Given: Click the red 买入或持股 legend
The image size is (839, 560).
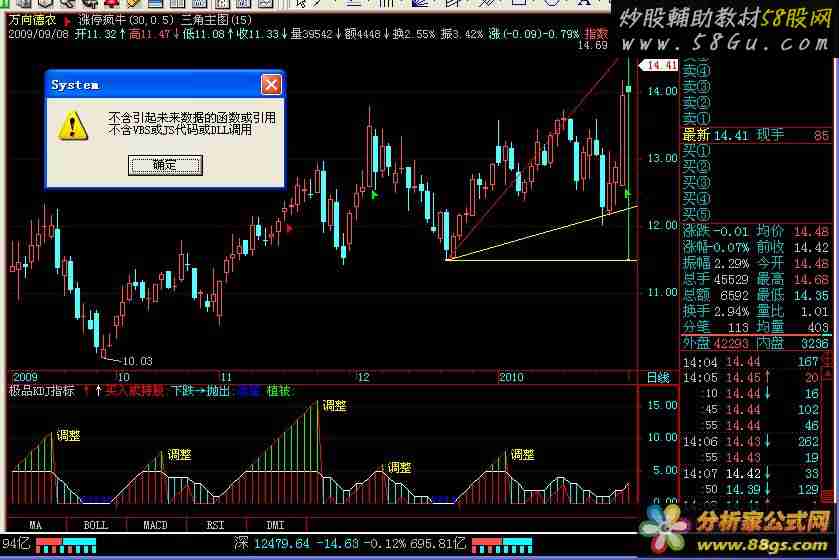Looking at the screenshot, I should (134, 392).
